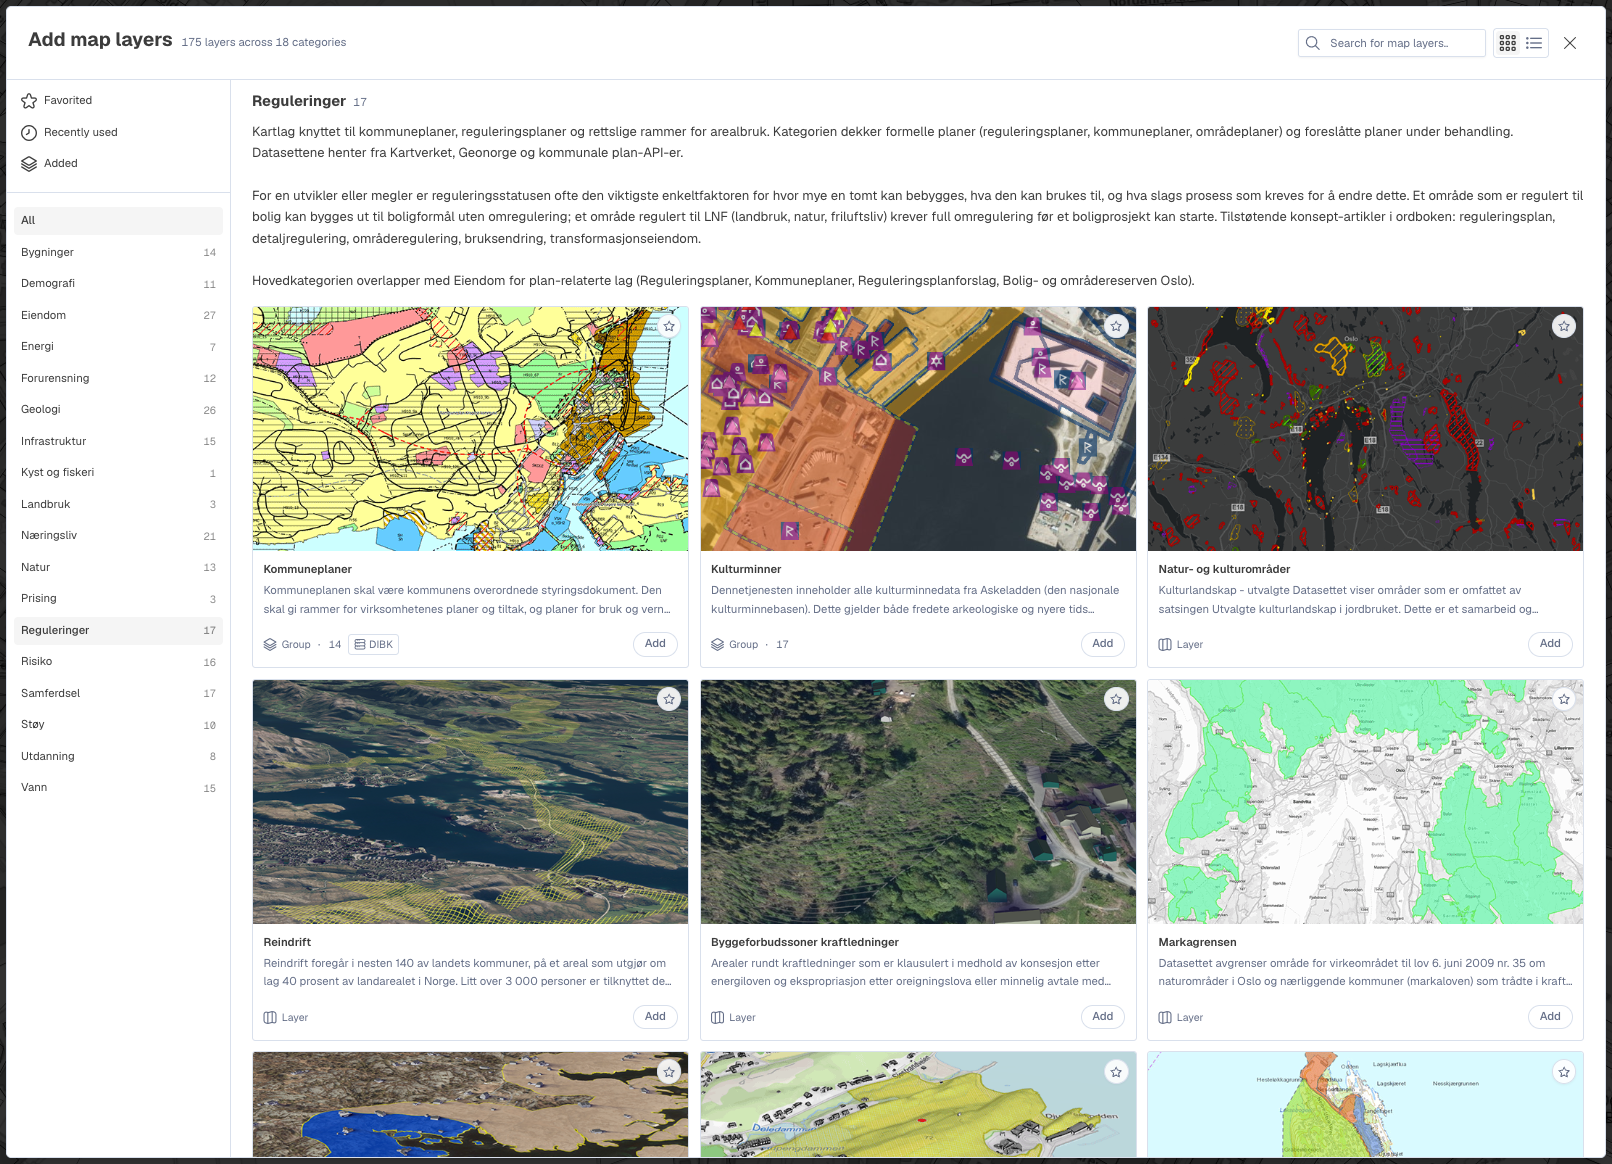Click the Kulturminner card title

pyautogui.click(x=746, y=569)
